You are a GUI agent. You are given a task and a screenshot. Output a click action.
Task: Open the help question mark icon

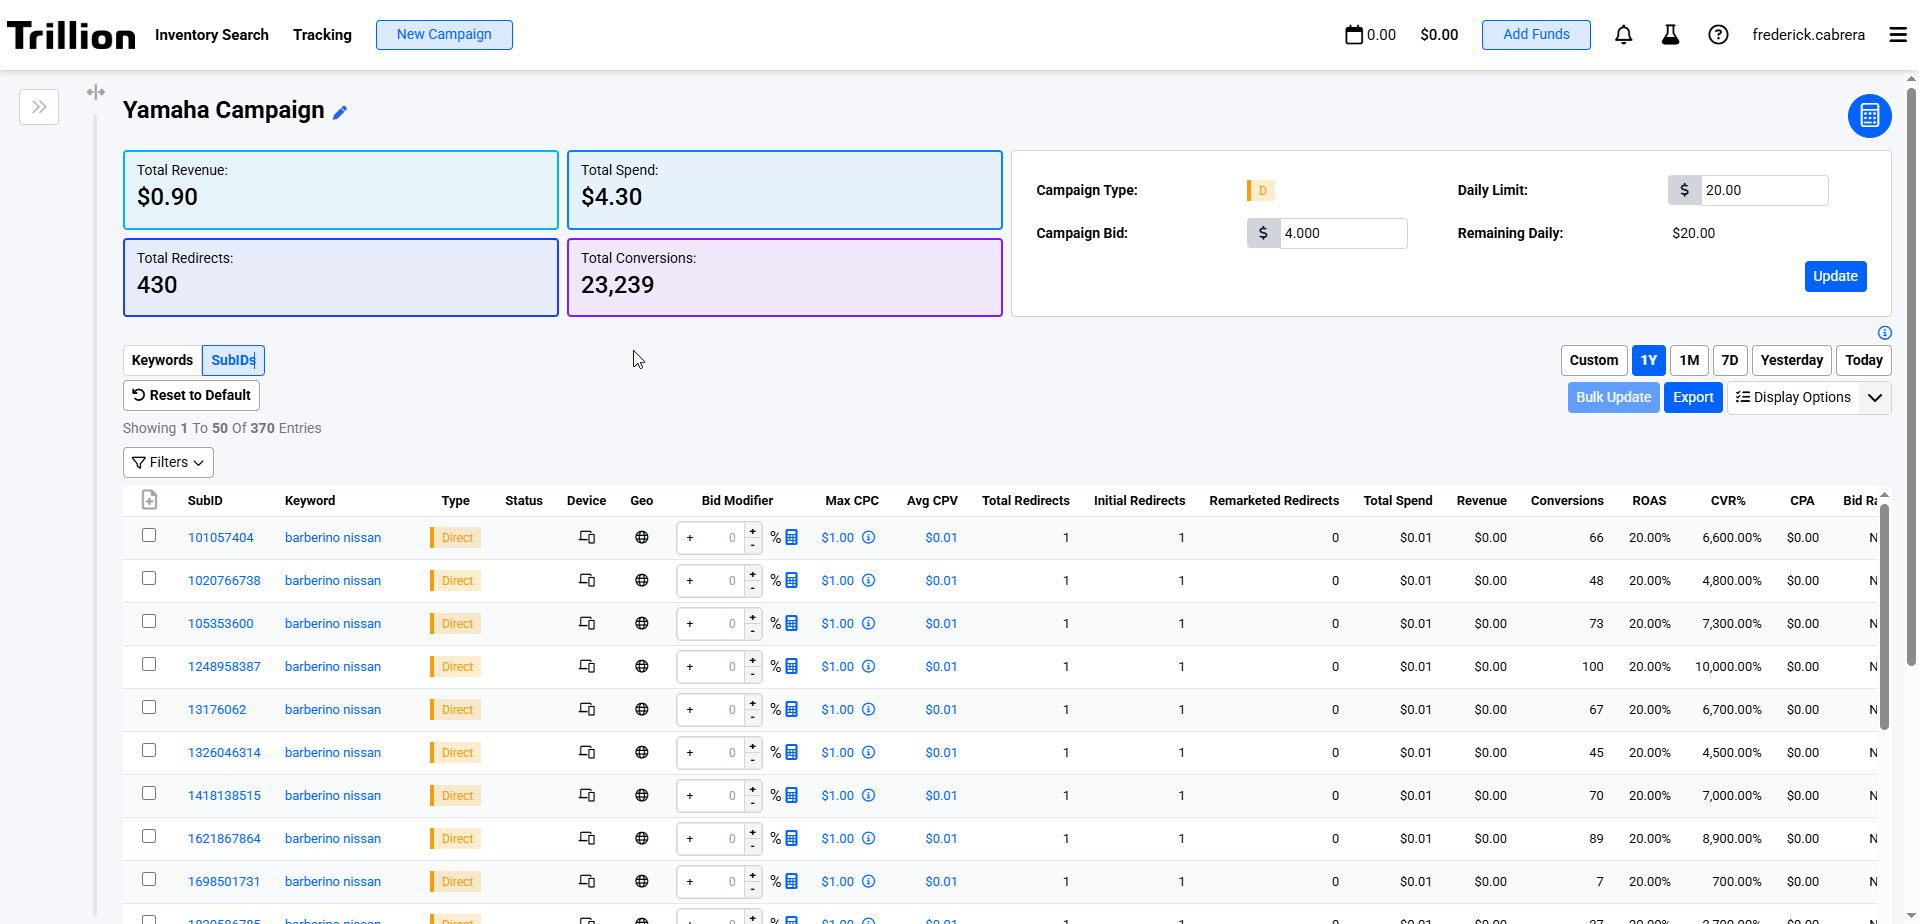(1718, 35)
